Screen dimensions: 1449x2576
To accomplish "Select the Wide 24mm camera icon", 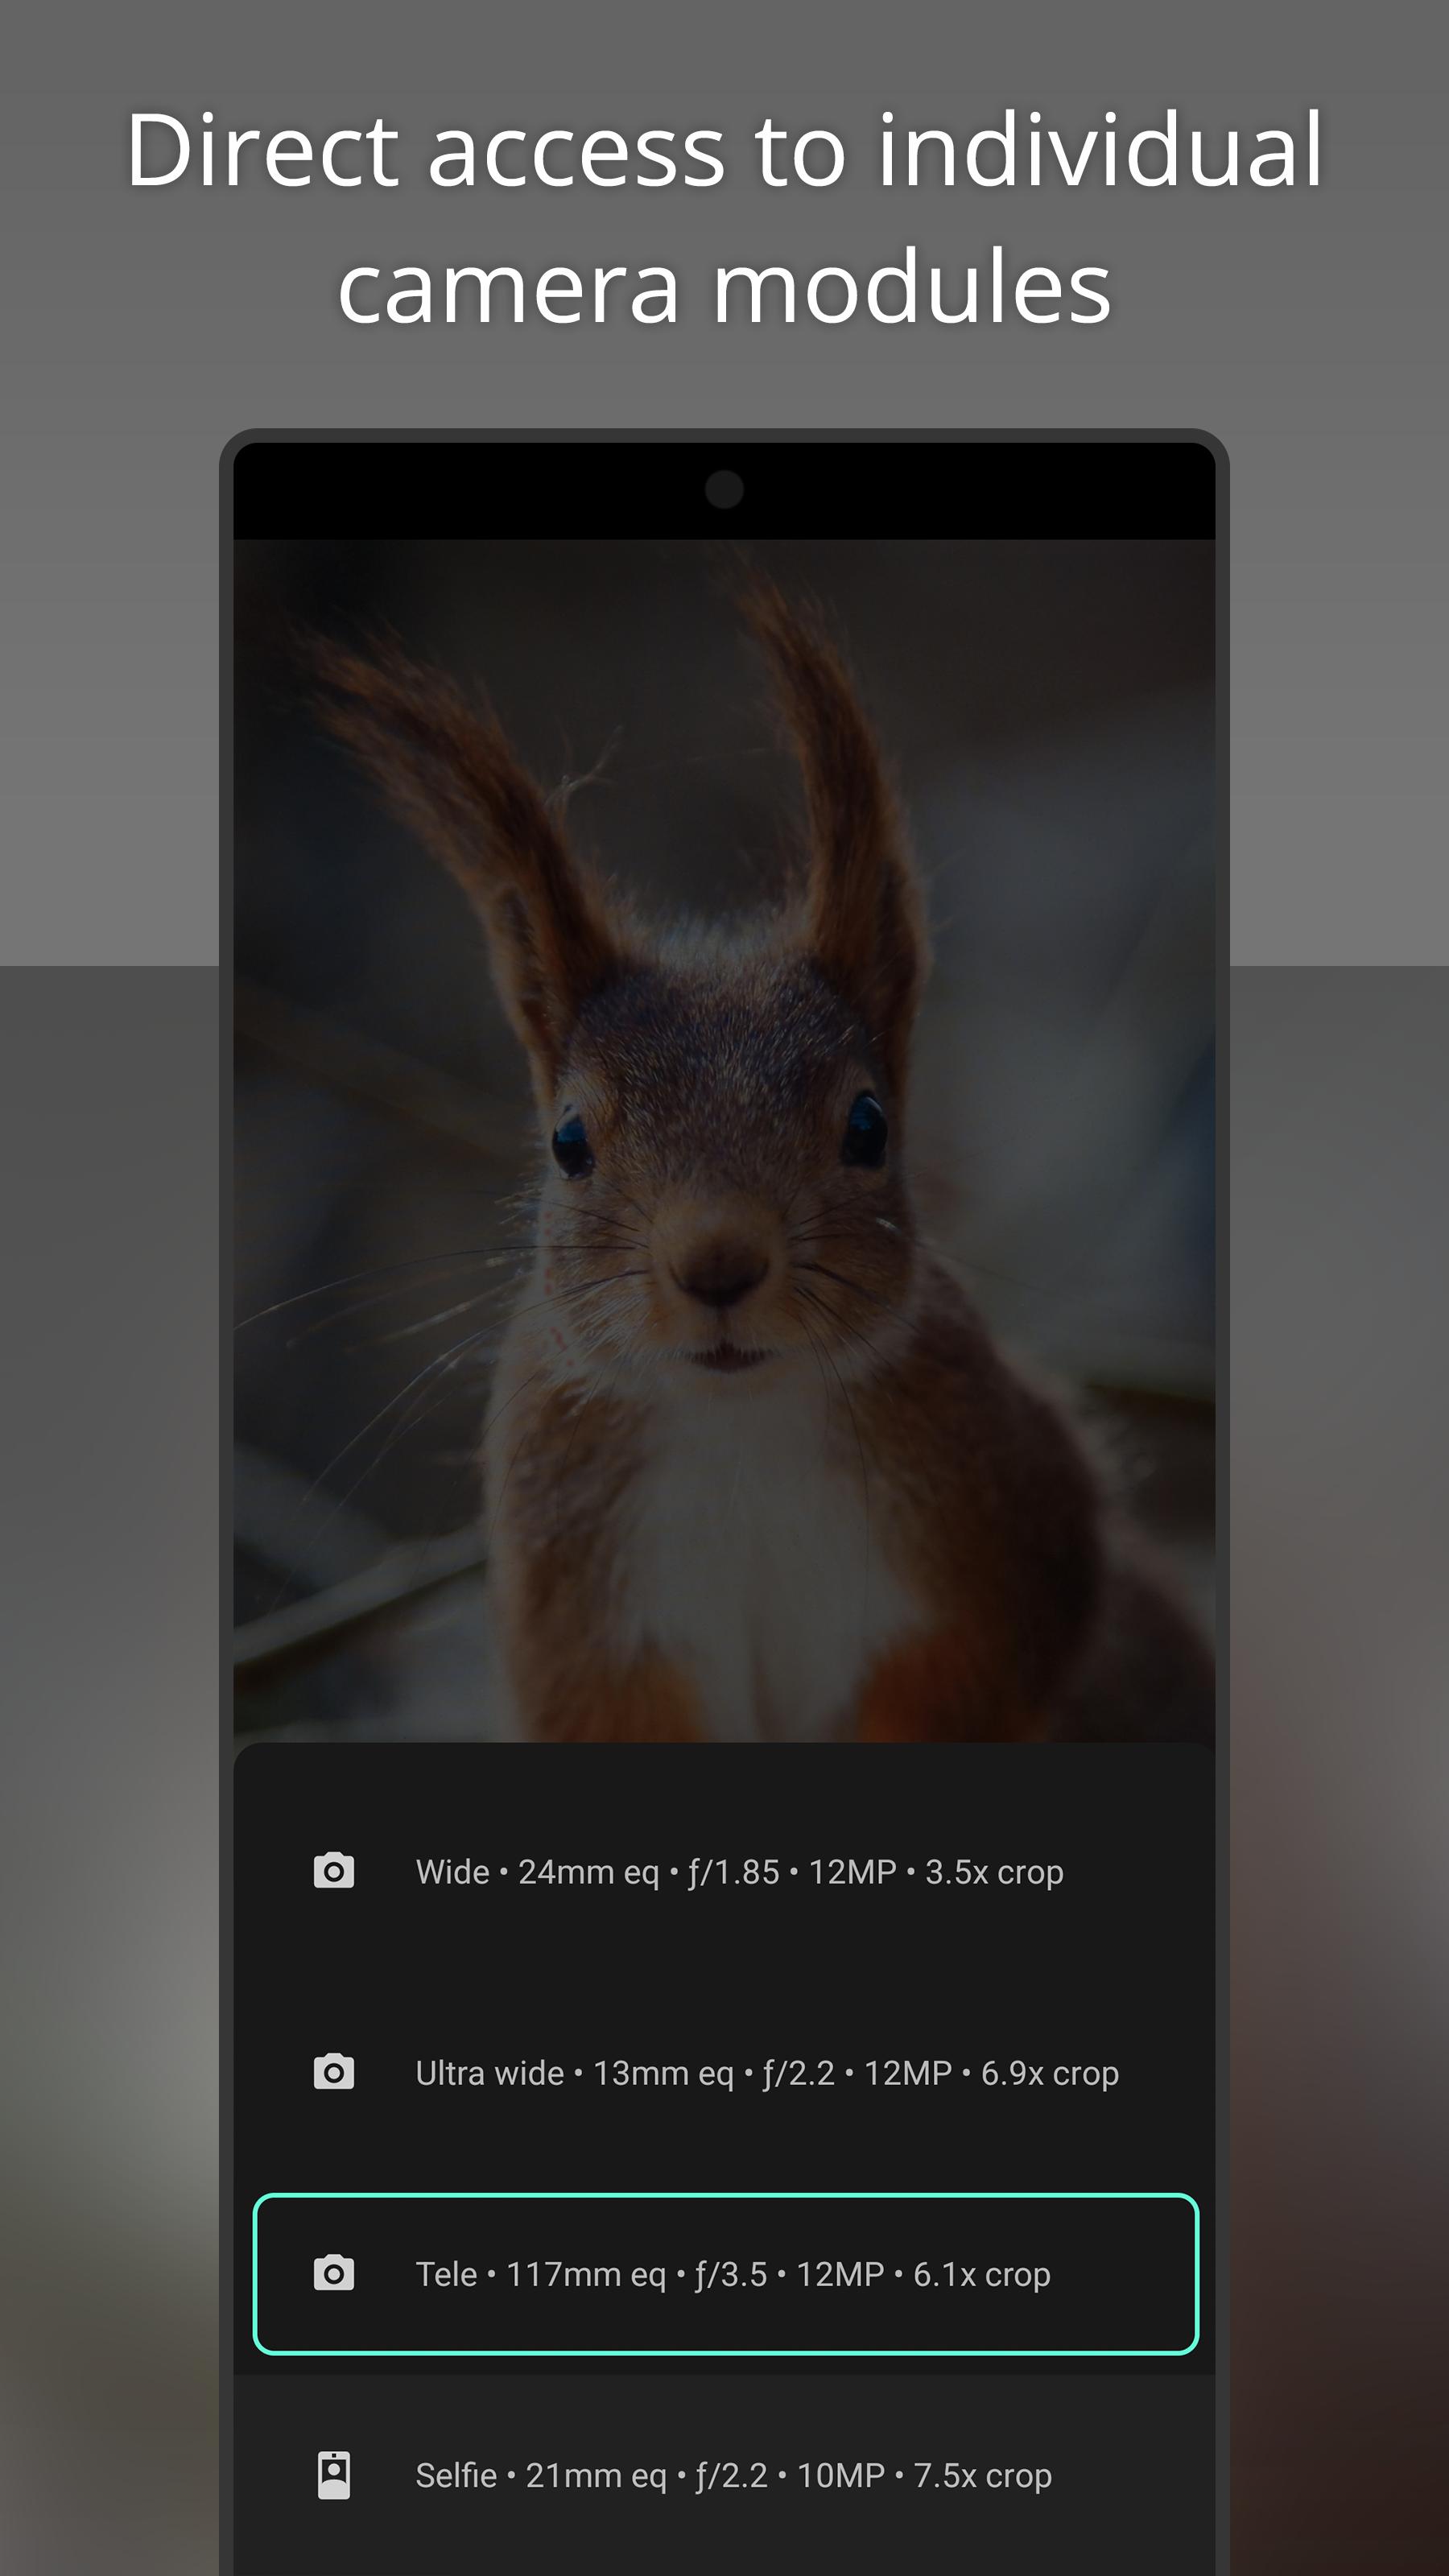I will click(334, 1871).
